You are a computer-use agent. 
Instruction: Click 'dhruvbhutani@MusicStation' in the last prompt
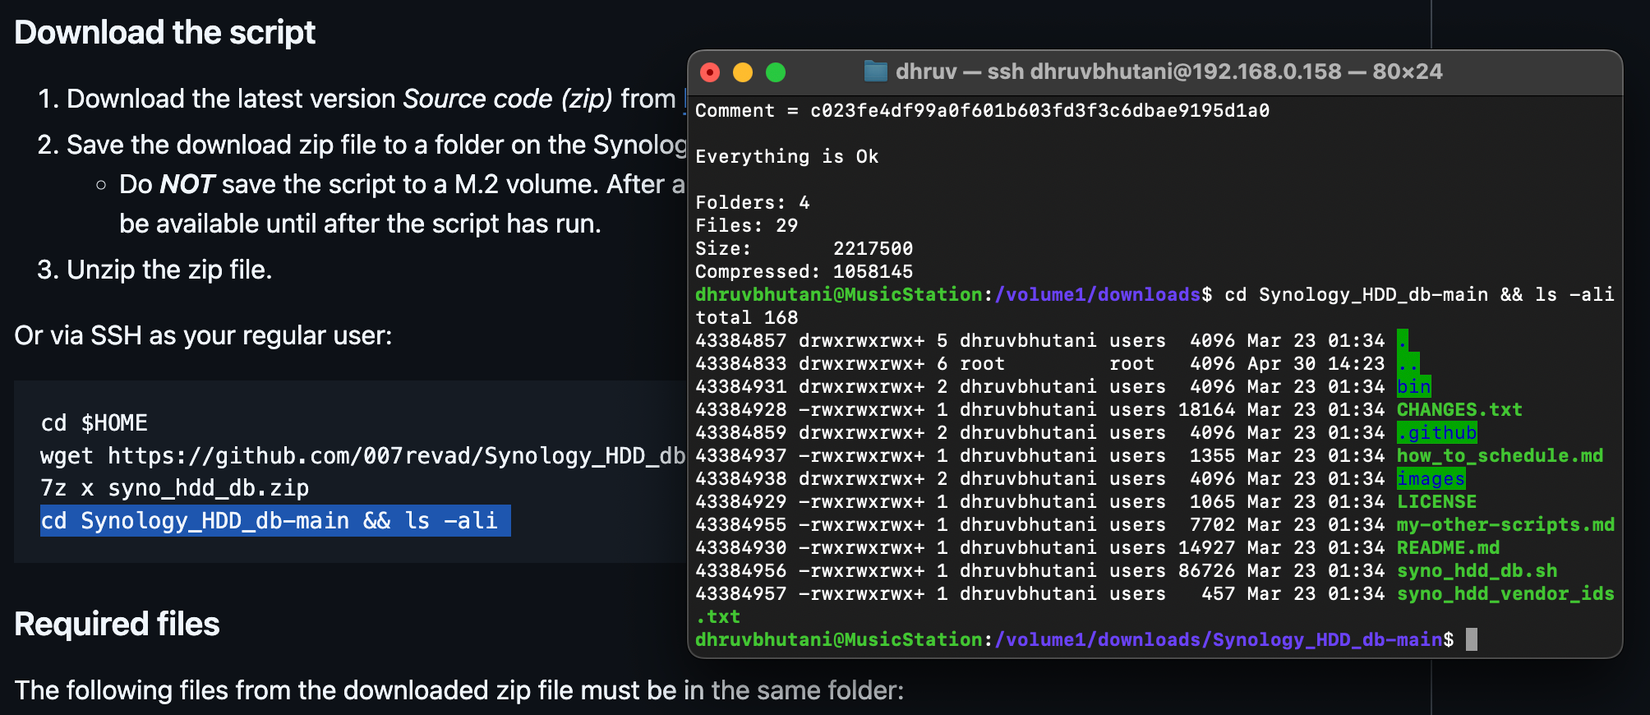pyautogui.click(x=839, y=640)
